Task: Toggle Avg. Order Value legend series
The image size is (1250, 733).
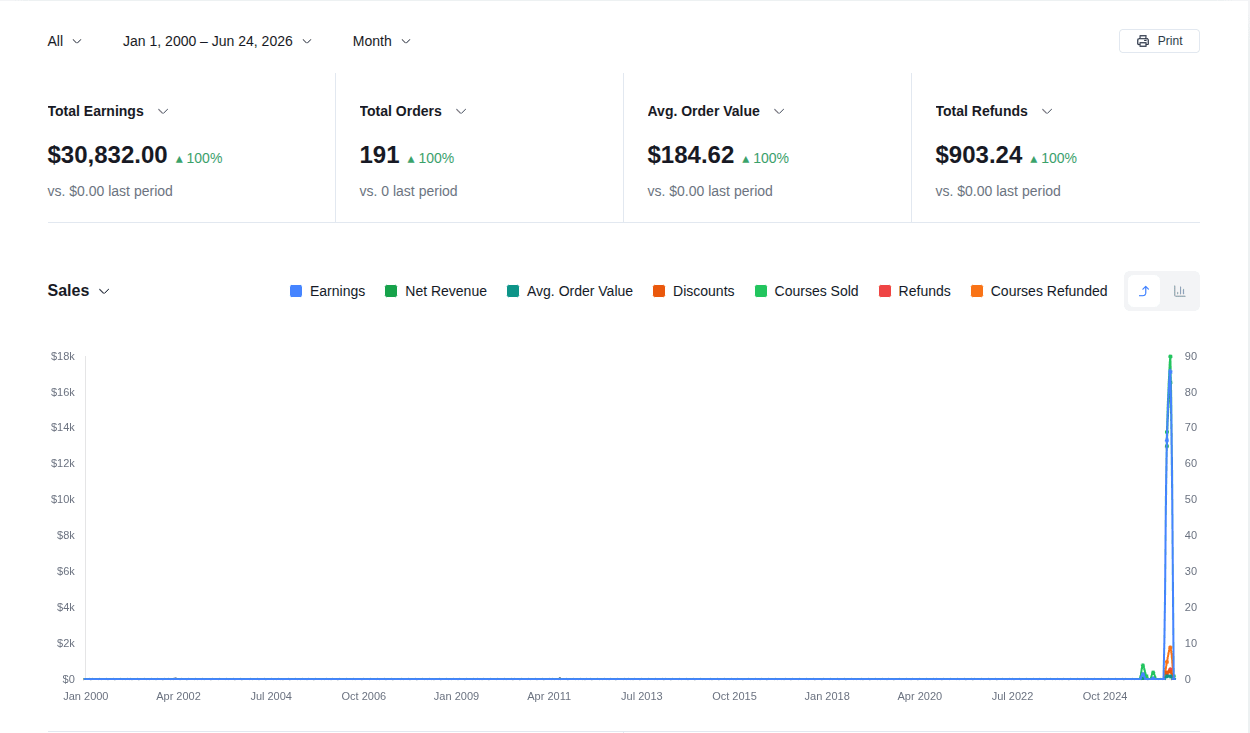Action: tap(569, 291)
